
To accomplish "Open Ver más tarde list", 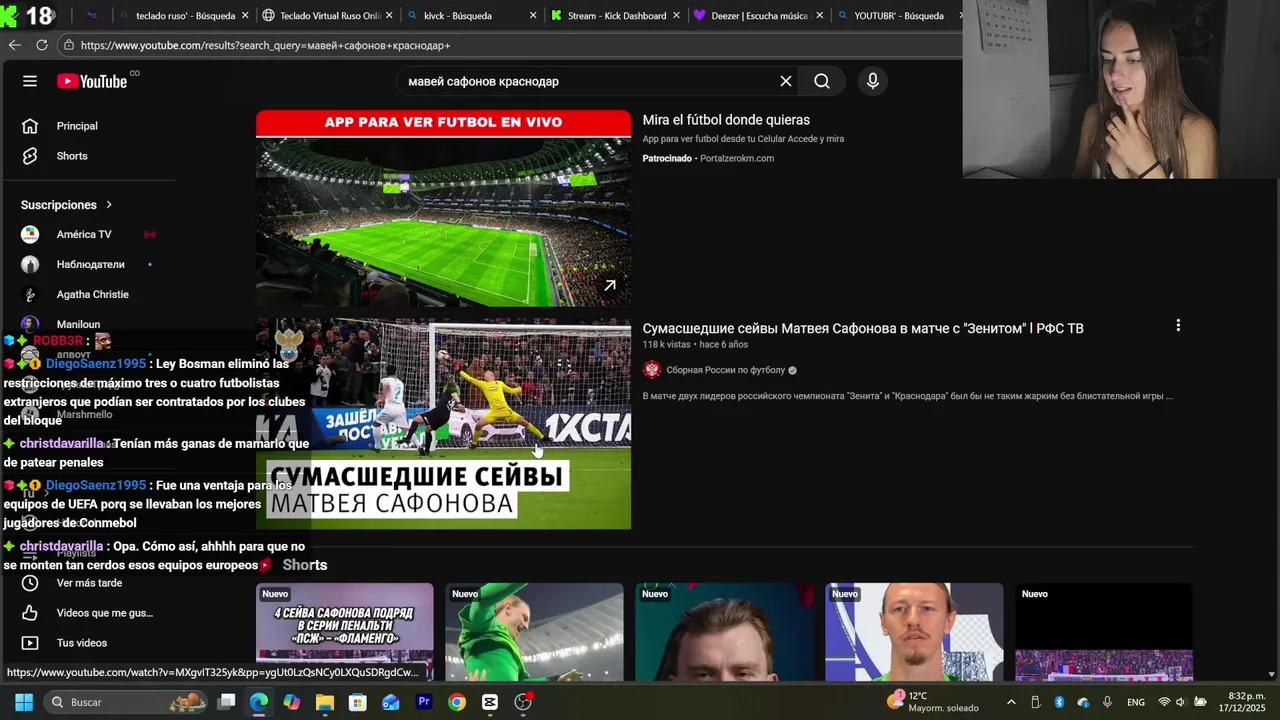I will [x=90, y=583].
